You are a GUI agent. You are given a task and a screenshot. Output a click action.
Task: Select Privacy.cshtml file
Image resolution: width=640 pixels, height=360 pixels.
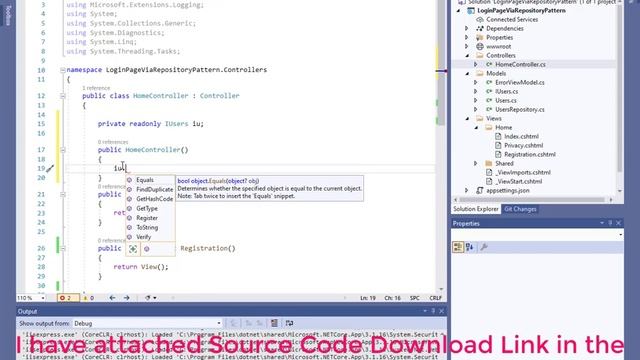(523, 145)
